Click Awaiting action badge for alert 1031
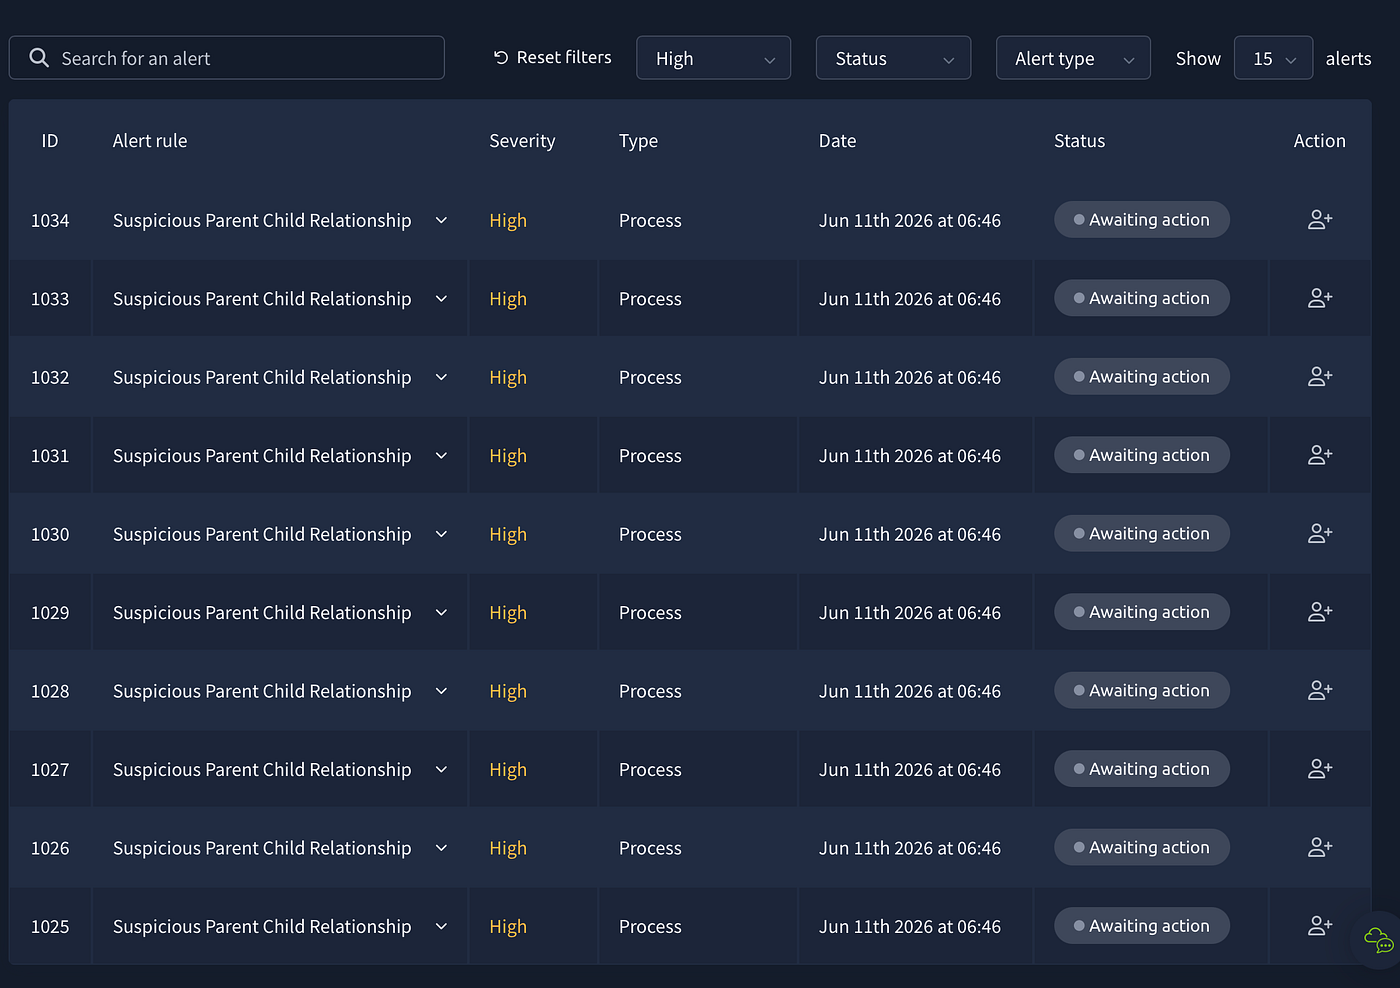This screenshot has width=1400, height=988. click(x=1141, y=455)
